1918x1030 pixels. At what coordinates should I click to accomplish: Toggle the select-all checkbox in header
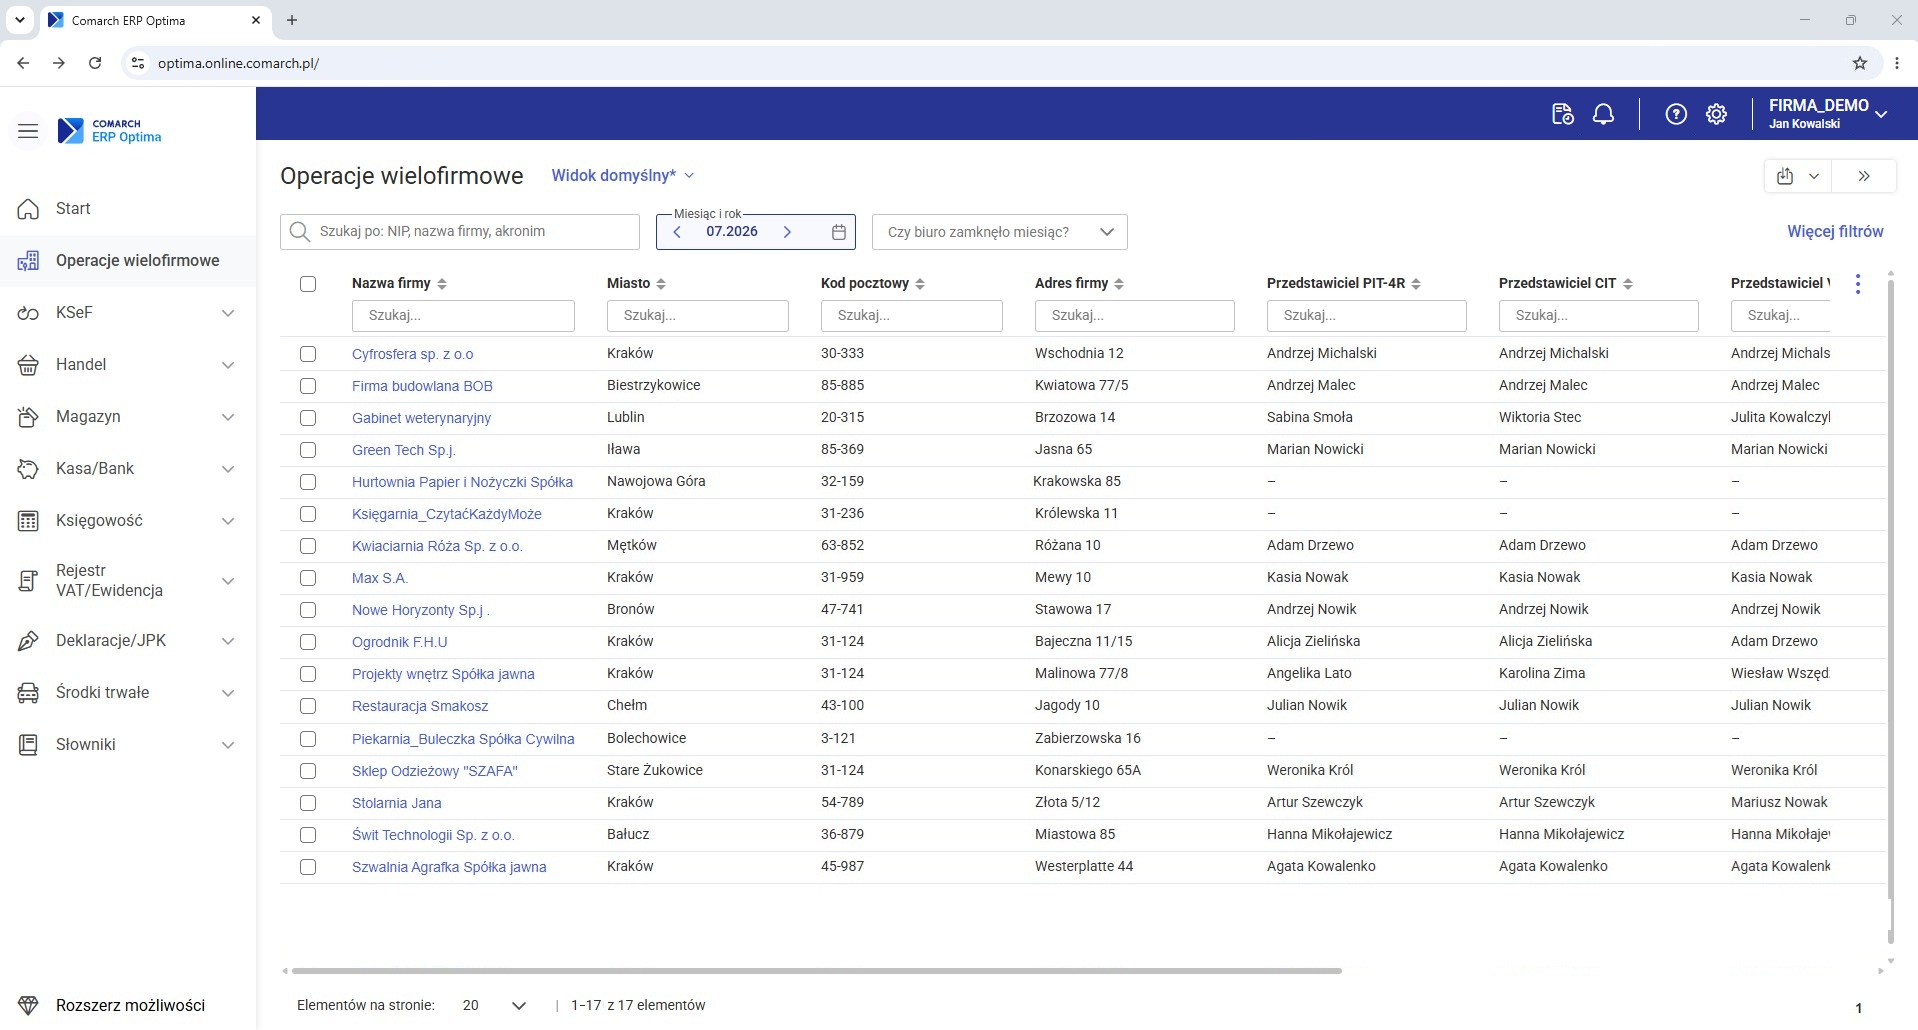308,284
